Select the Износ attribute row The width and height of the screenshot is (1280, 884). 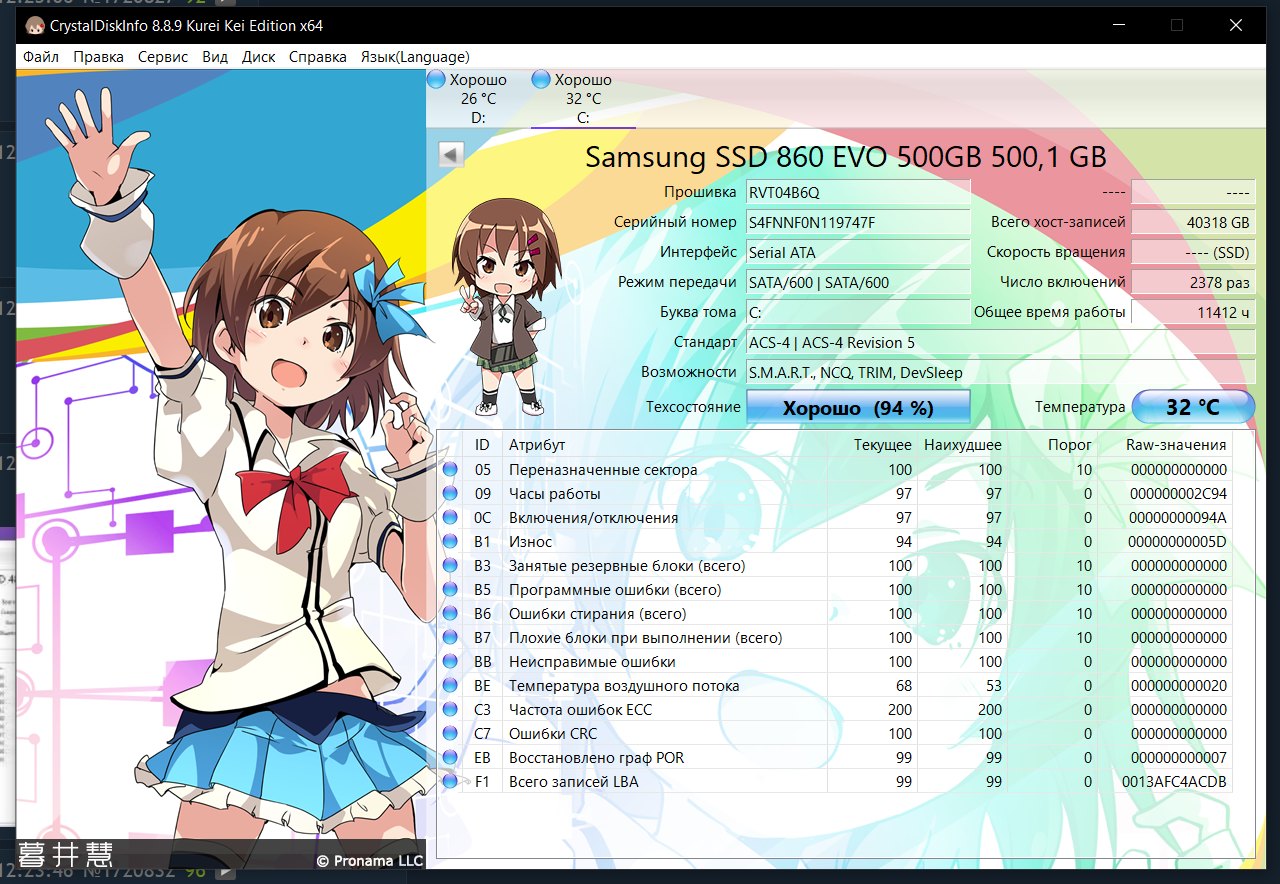click(x=836, y=542)
